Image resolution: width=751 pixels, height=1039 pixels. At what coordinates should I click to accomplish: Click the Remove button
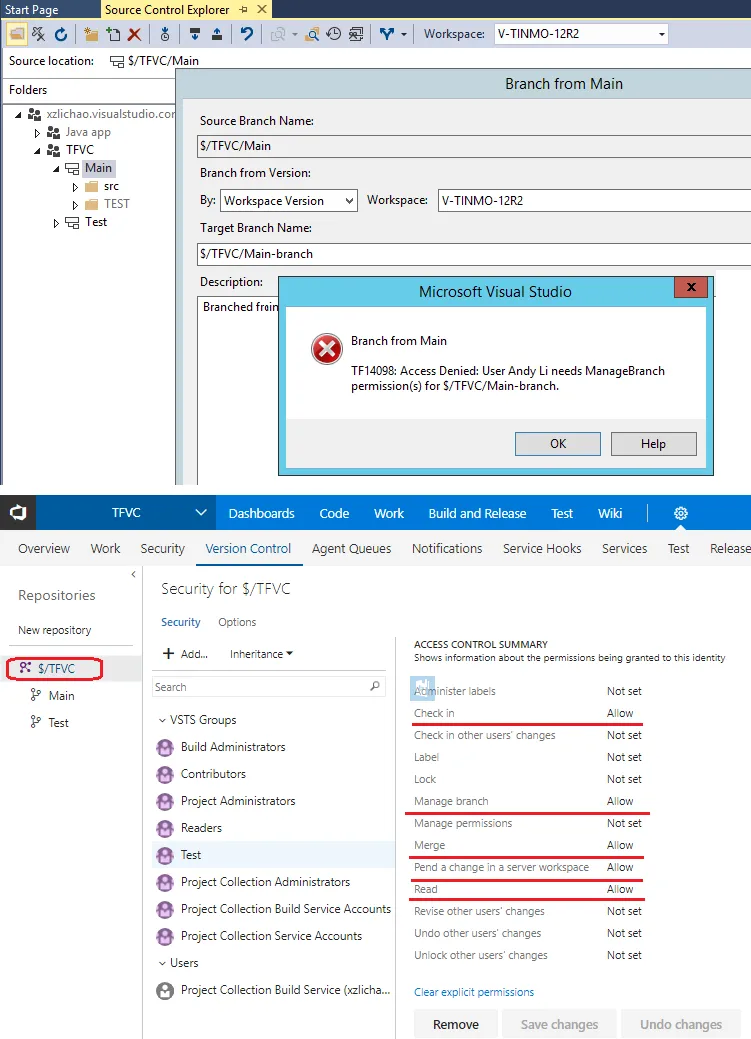(x=455, y=1024)
